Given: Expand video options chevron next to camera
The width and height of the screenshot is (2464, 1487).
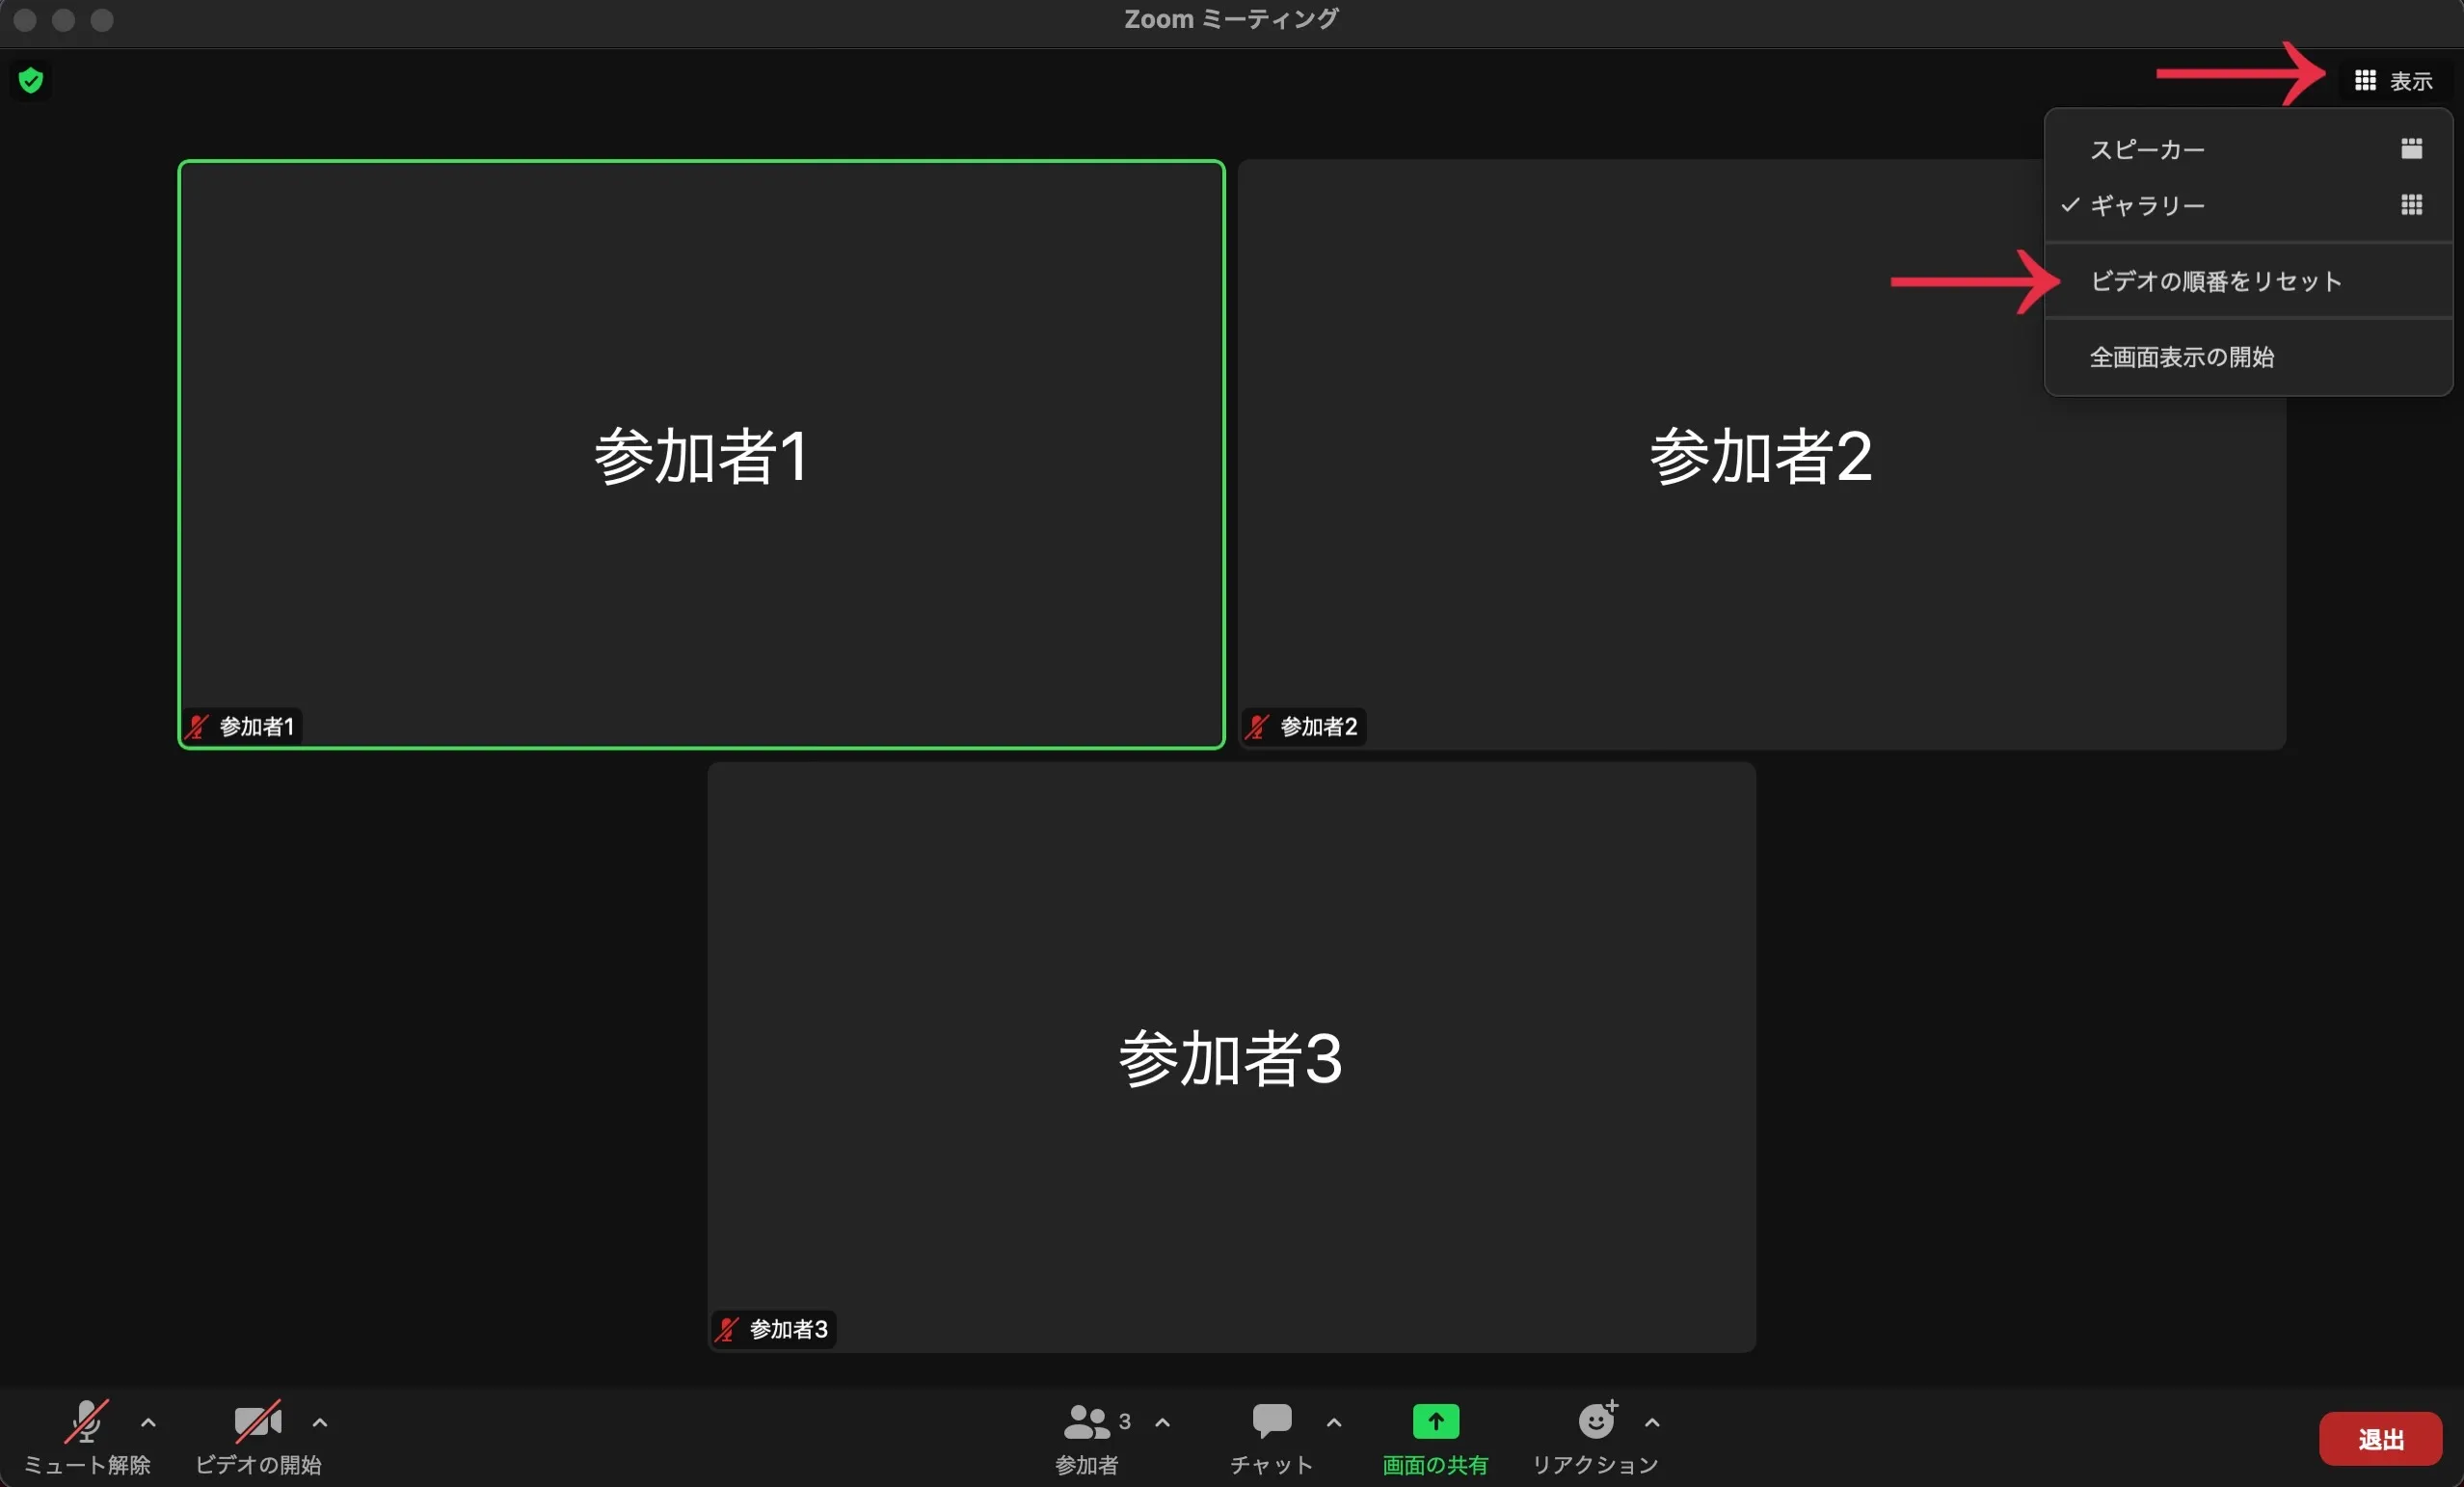Looking at the screenshot, I should (x=320, y=1422).
